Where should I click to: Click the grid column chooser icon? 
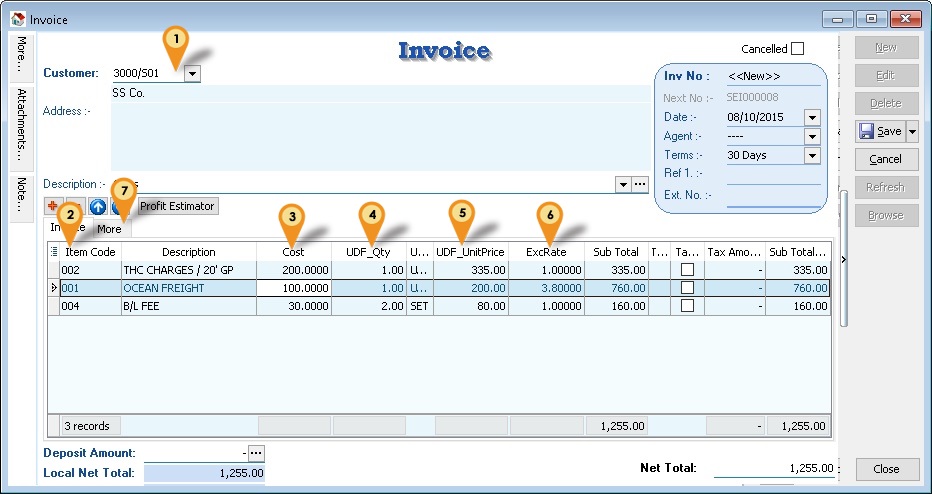53,252
